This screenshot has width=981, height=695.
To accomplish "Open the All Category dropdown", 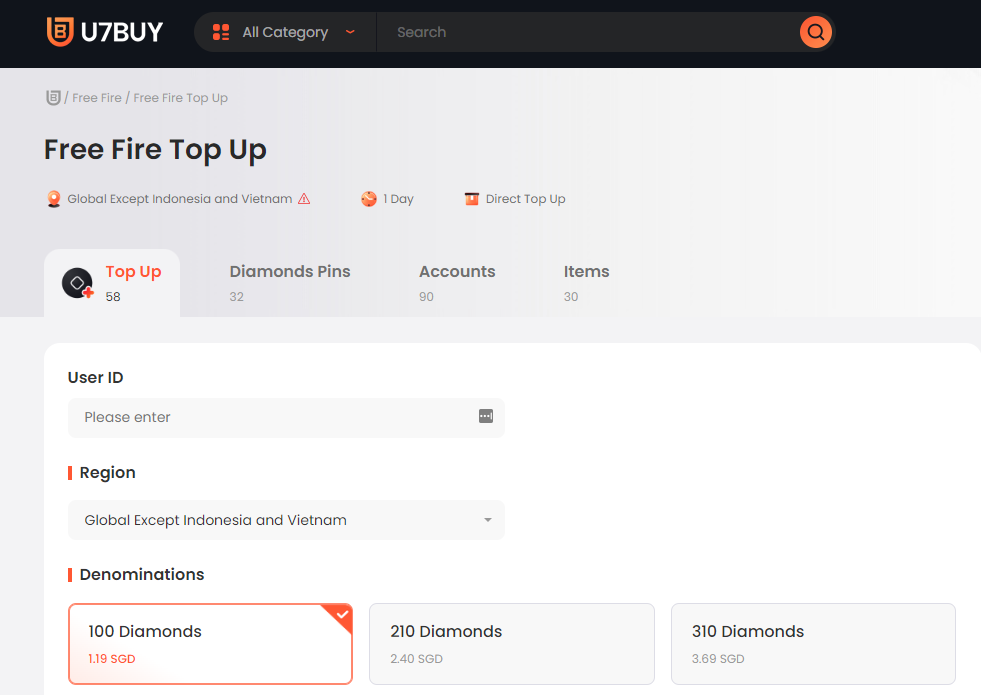I will pos(285,32).
